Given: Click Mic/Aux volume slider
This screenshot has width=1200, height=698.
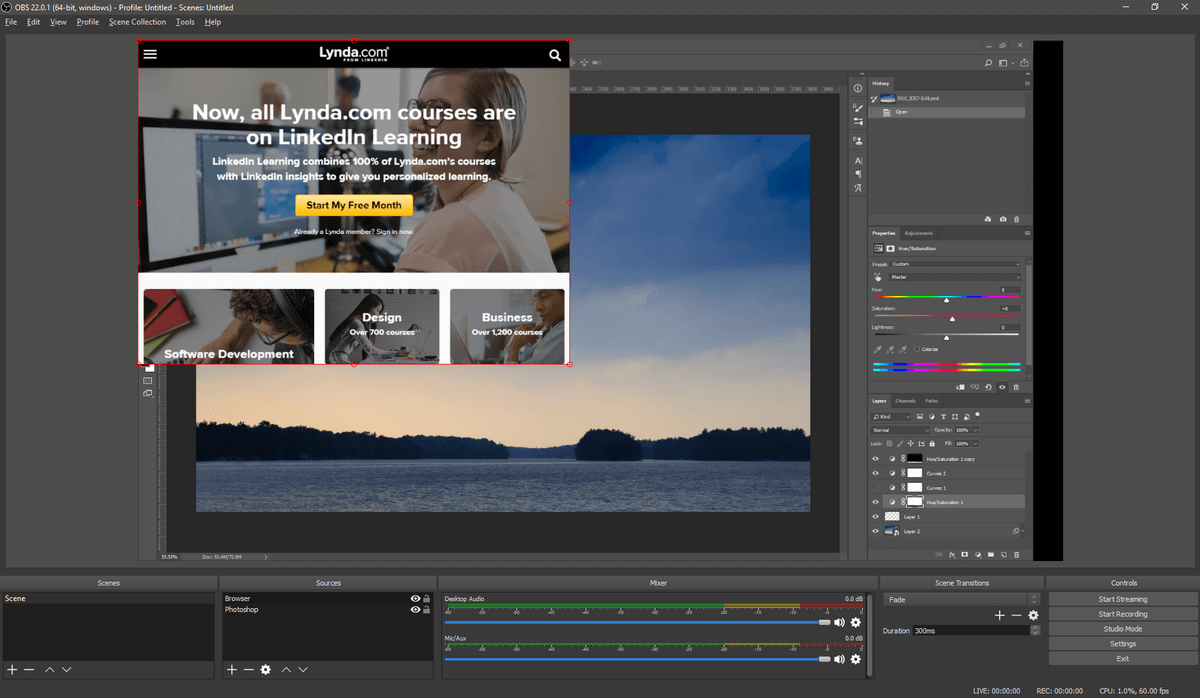Looking at the screenshot, I should coord(637,659).
